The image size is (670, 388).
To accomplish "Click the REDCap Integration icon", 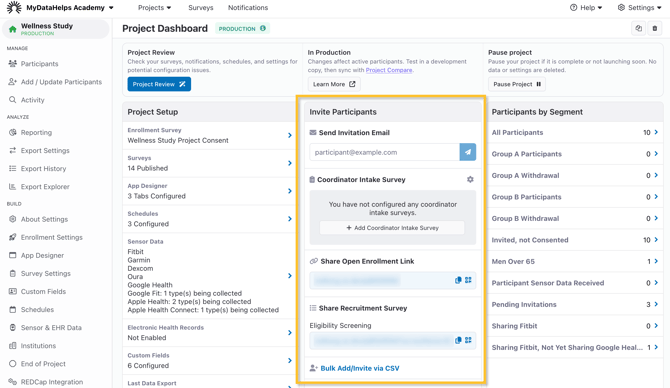I will point(12,382).
